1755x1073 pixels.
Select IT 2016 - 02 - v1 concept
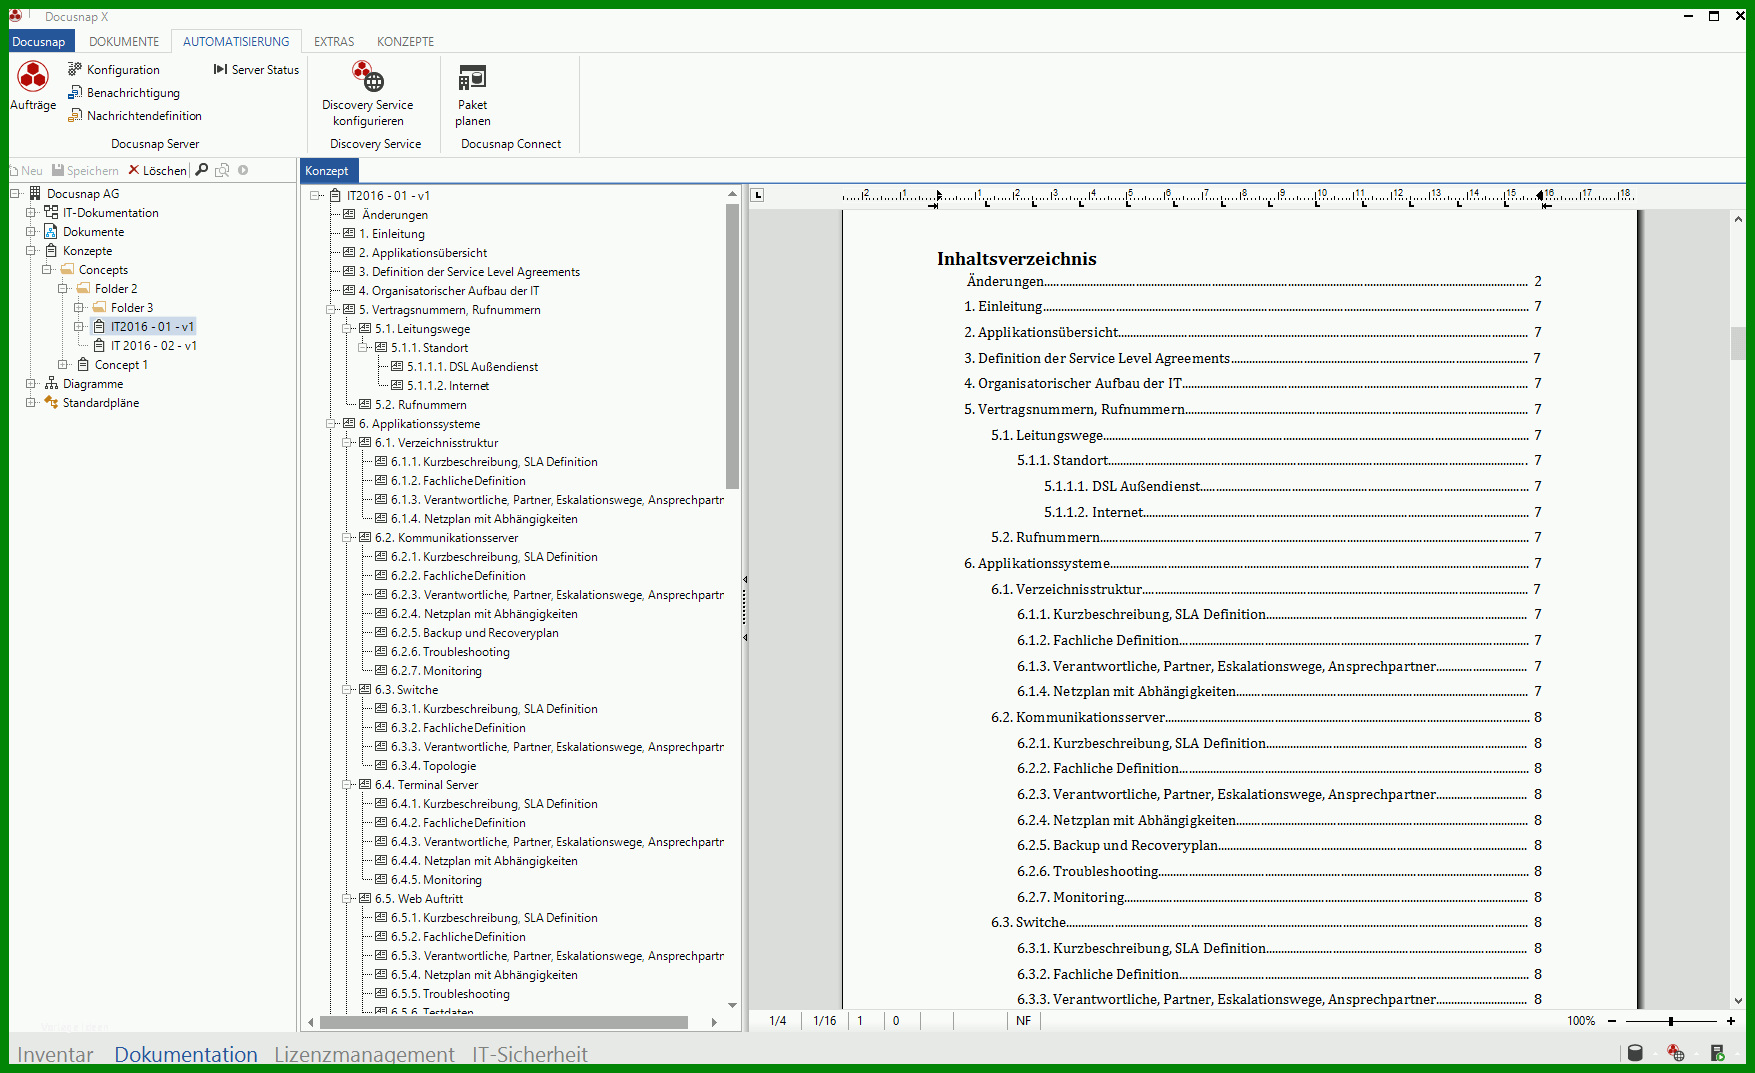pyautogui.click(x=153, y=346)
